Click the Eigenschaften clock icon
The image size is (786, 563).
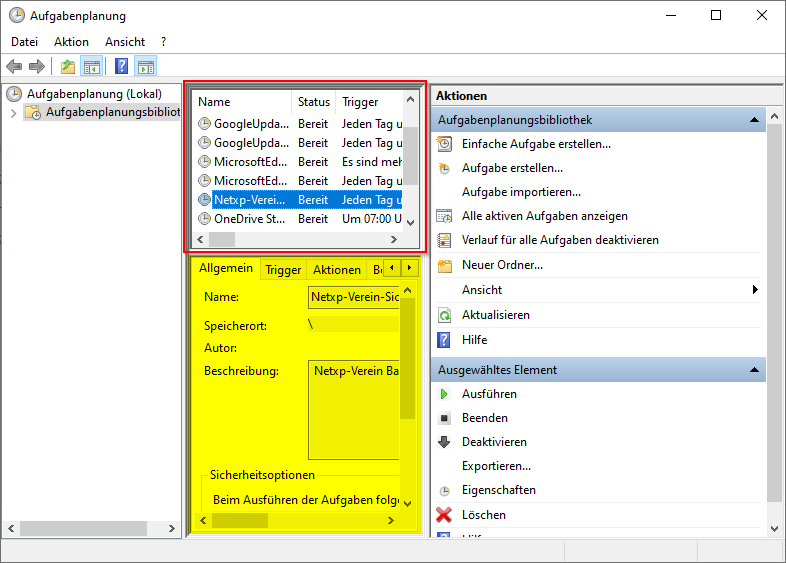[445, 491]
